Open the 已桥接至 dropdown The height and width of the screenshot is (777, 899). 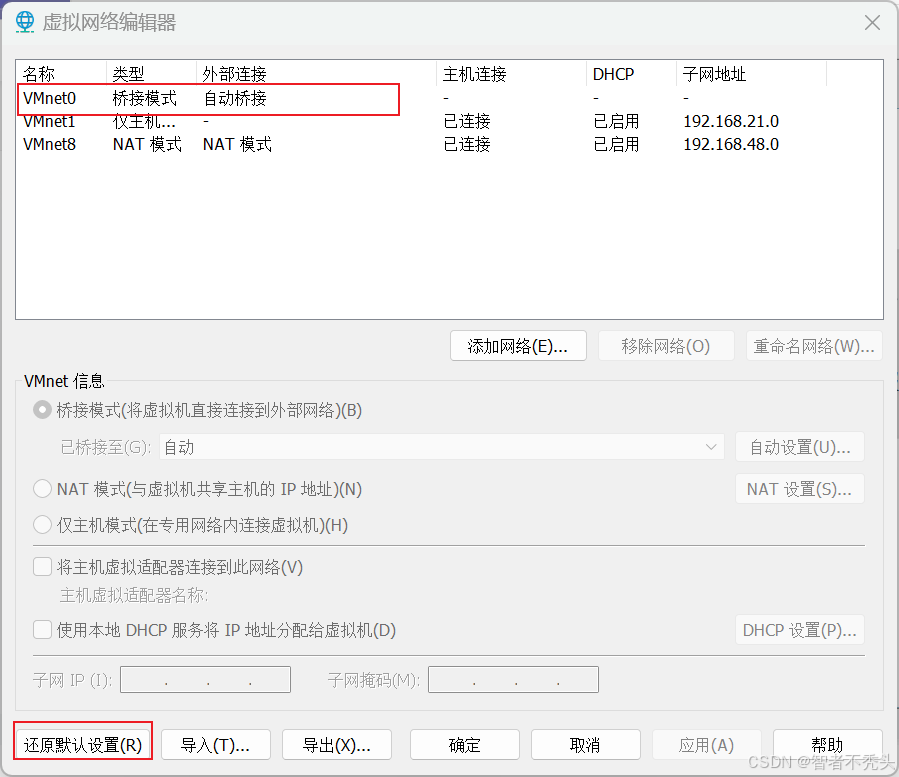point(441,447)
